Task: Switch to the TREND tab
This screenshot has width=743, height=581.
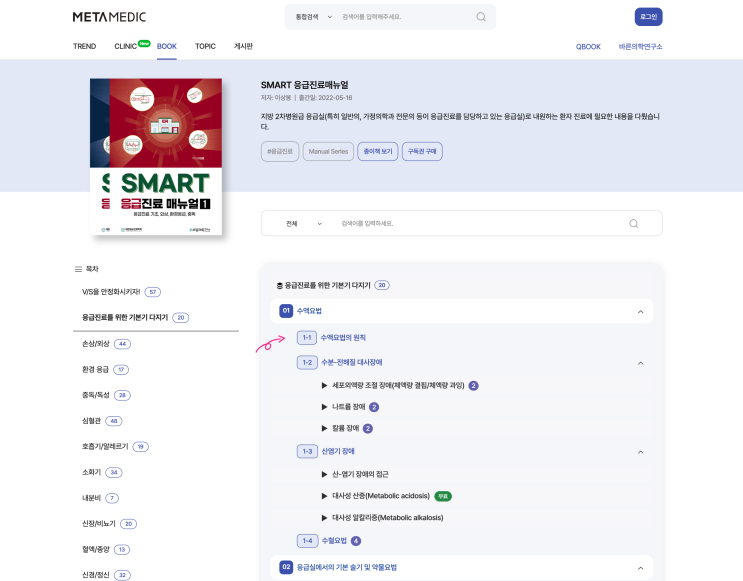Action: (84, 46)
